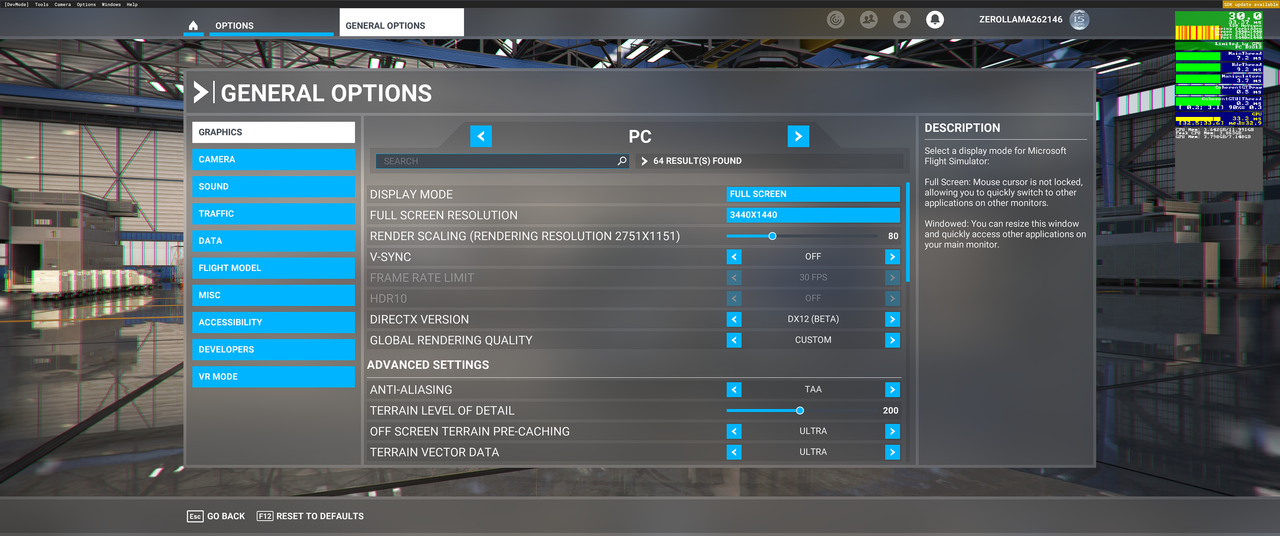Image resolution: width=1280 pixels, height=536 pixels.
Task: Open the Developers settings category
Action: click(273, 349)
